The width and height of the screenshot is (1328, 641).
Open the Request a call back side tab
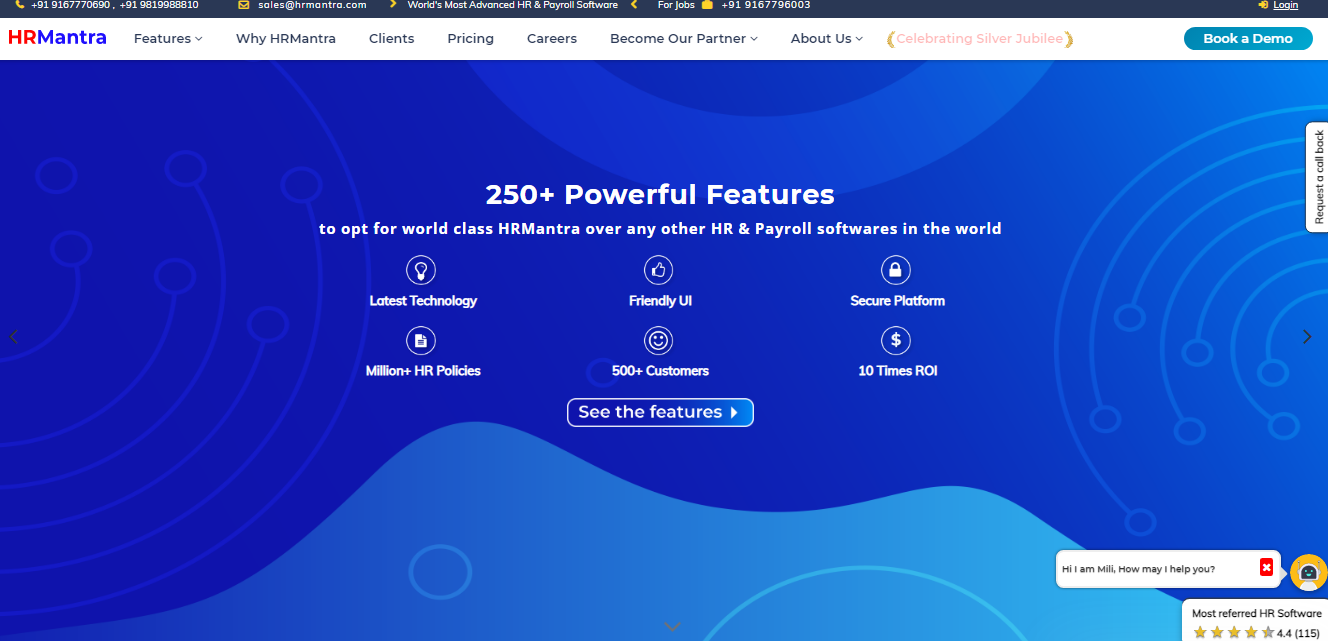(1317, 177)
